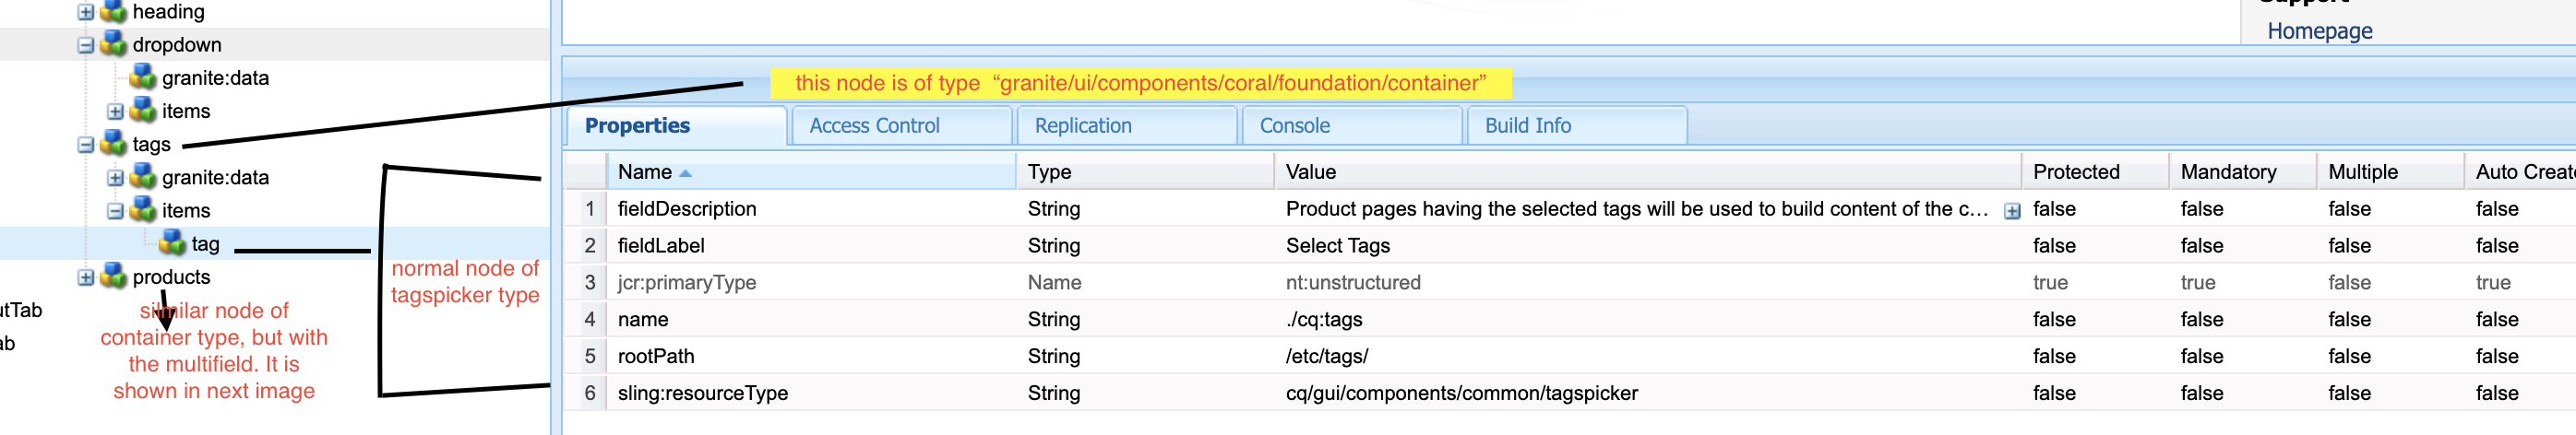The width and height of the screenshot is (2576, 435).
Task: Click the dropdown node's cube icon
Action: click(x=114, y=45)
